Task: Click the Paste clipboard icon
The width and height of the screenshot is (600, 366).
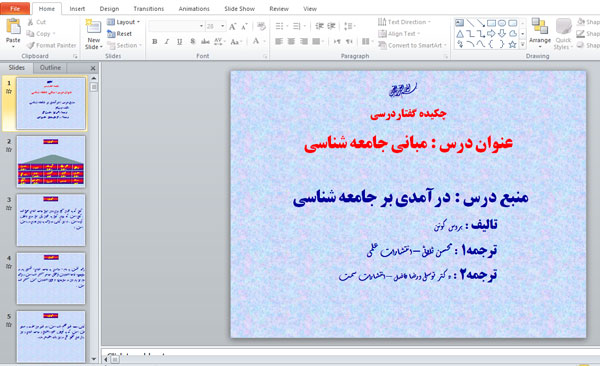Action: (x=13, y=26)
